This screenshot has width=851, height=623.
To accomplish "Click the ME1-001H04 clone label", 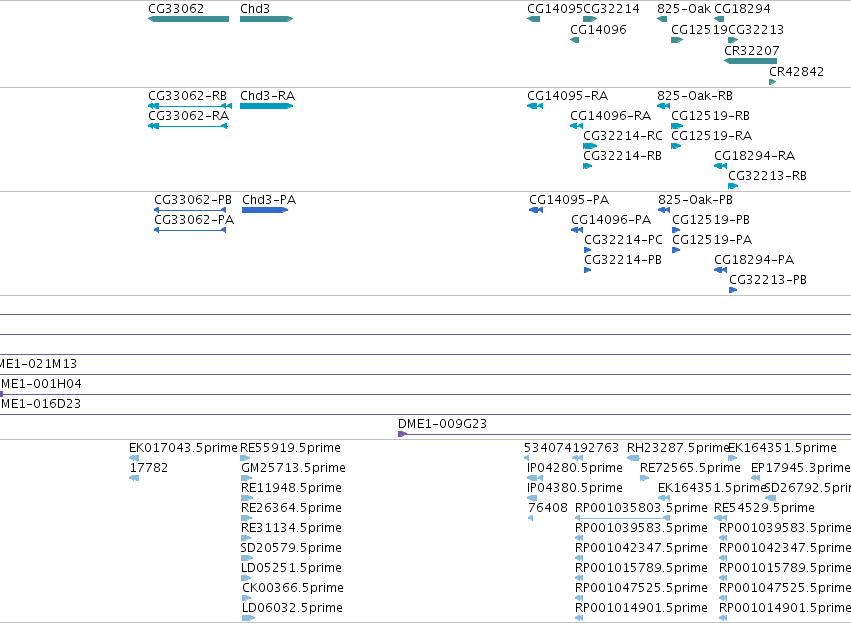I will 41,384.
